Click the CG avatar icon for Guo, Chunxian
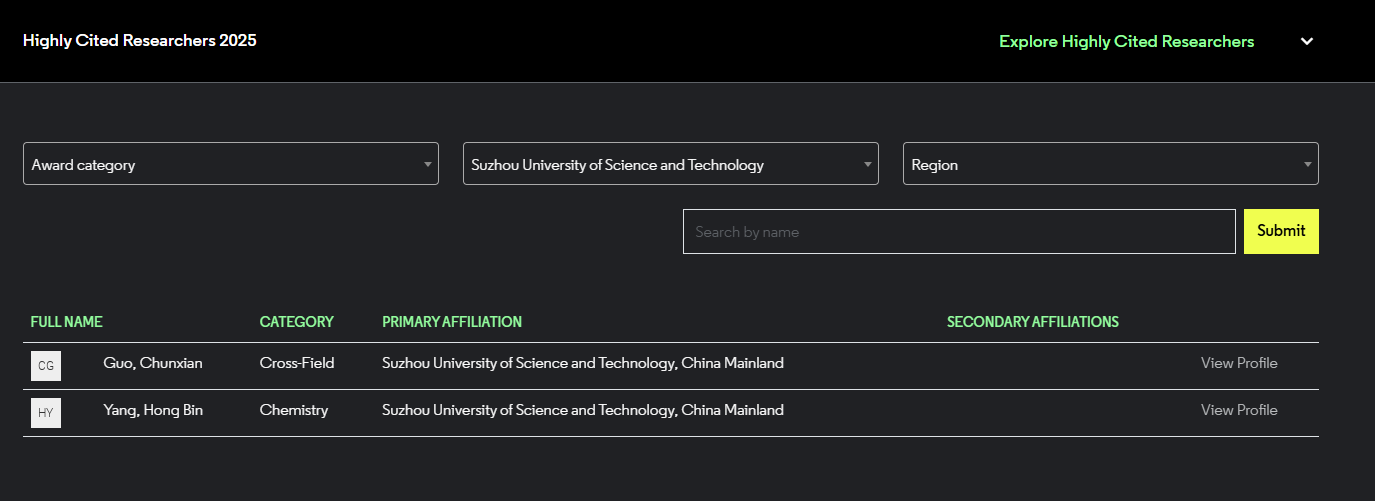Screen dimensions: 1375x501 pyautogui.click(x=46, y=366)
